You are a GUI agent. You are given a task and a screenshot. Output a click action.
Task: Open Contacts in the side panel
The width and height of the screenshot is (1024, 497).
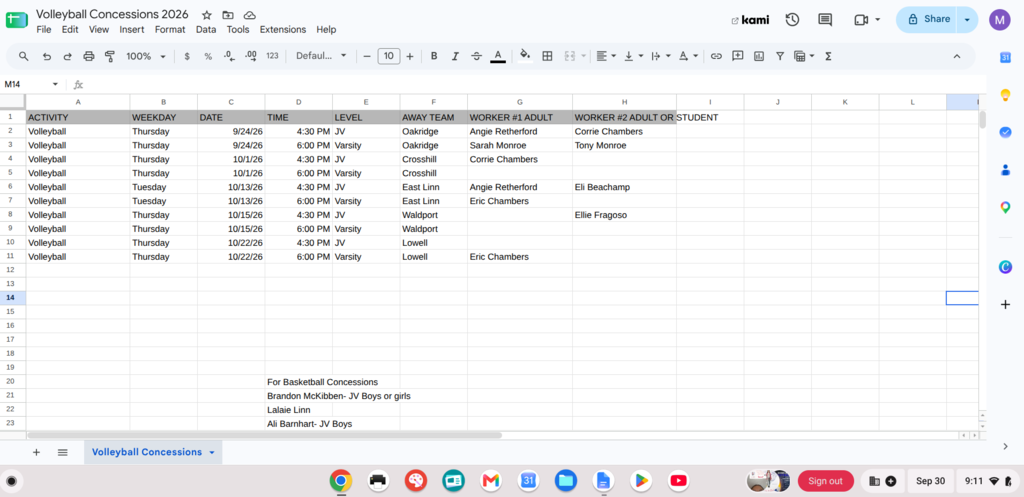click(x=1005, y=170)
